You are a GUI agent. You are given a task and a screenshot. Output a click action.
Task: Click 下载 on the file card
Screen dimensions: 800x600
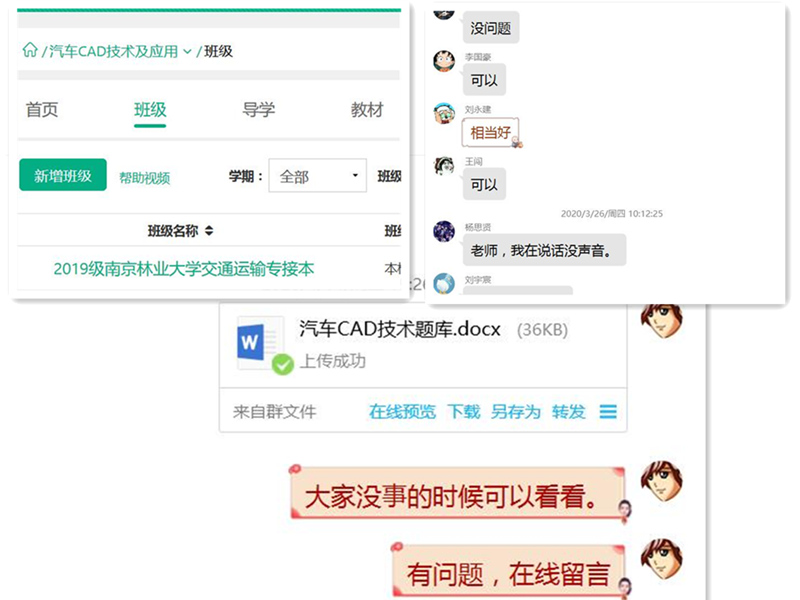click(x=464, y=411)
